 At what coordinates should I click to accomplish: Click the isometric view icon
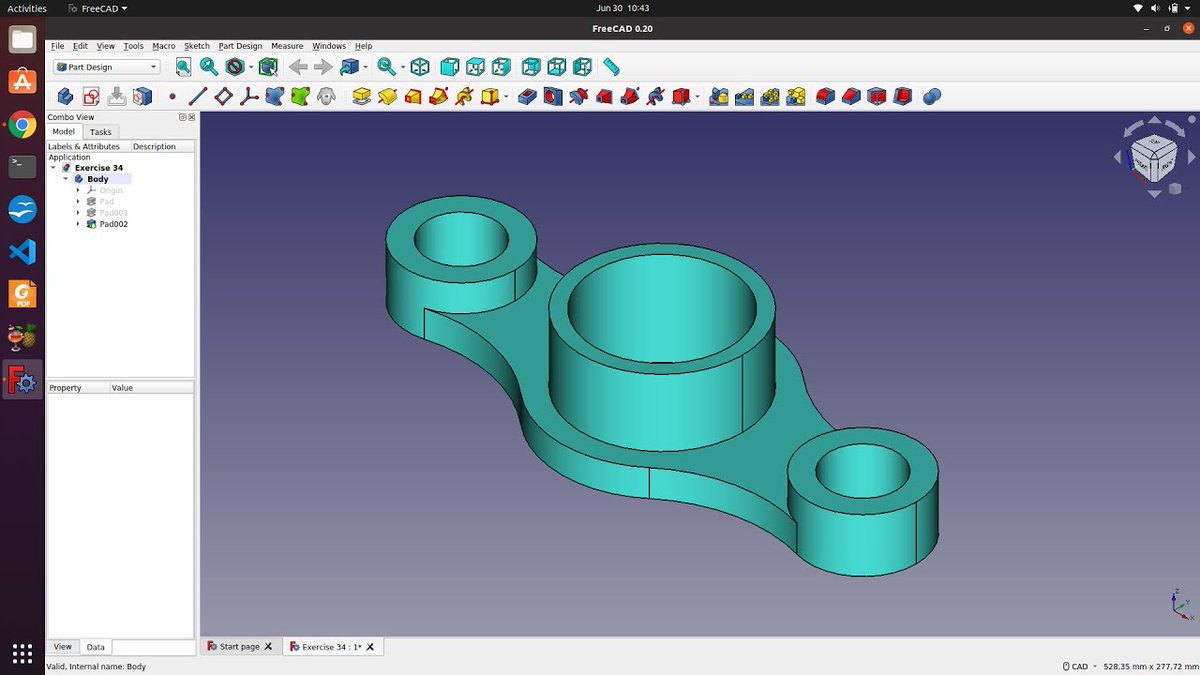tap(420, 67)
